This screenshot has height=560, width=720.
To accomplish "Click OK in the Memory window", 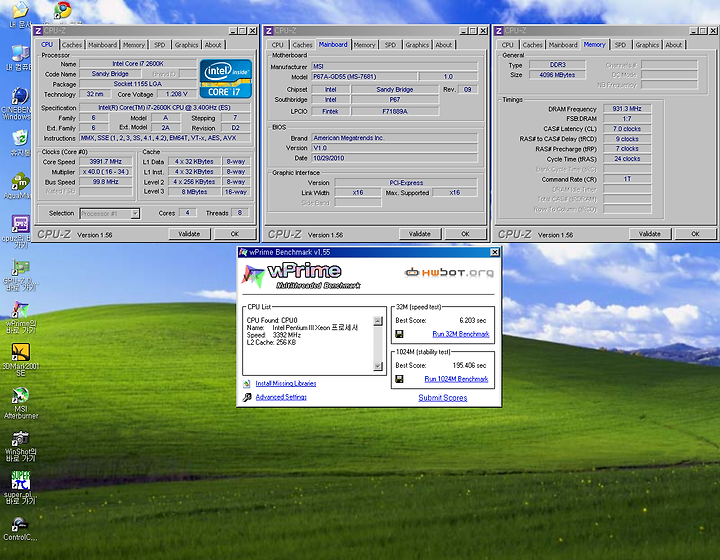I will 695,234.
